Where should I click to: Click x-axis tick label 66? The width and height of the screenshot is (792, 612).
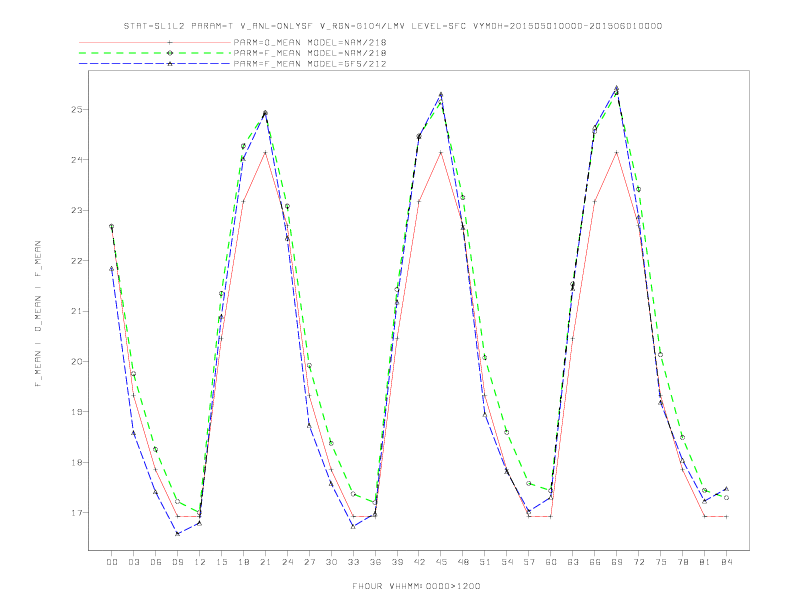click(x=595, y=562)
